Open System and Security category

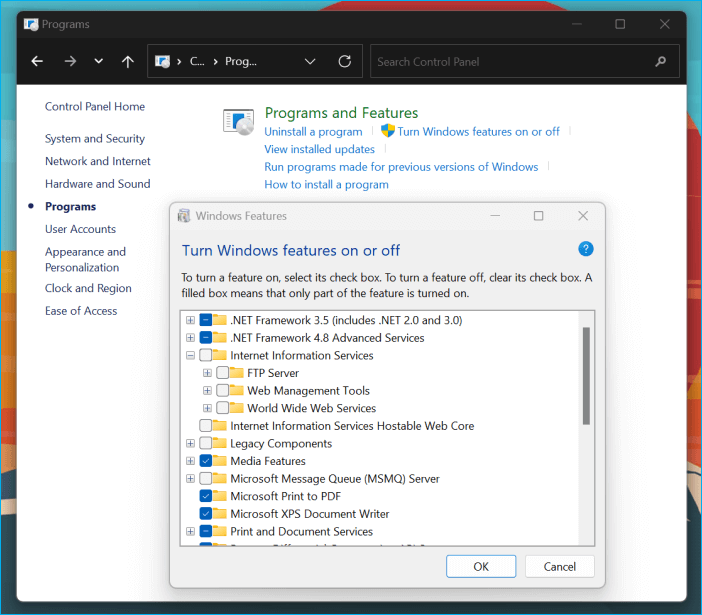[95, 139]
